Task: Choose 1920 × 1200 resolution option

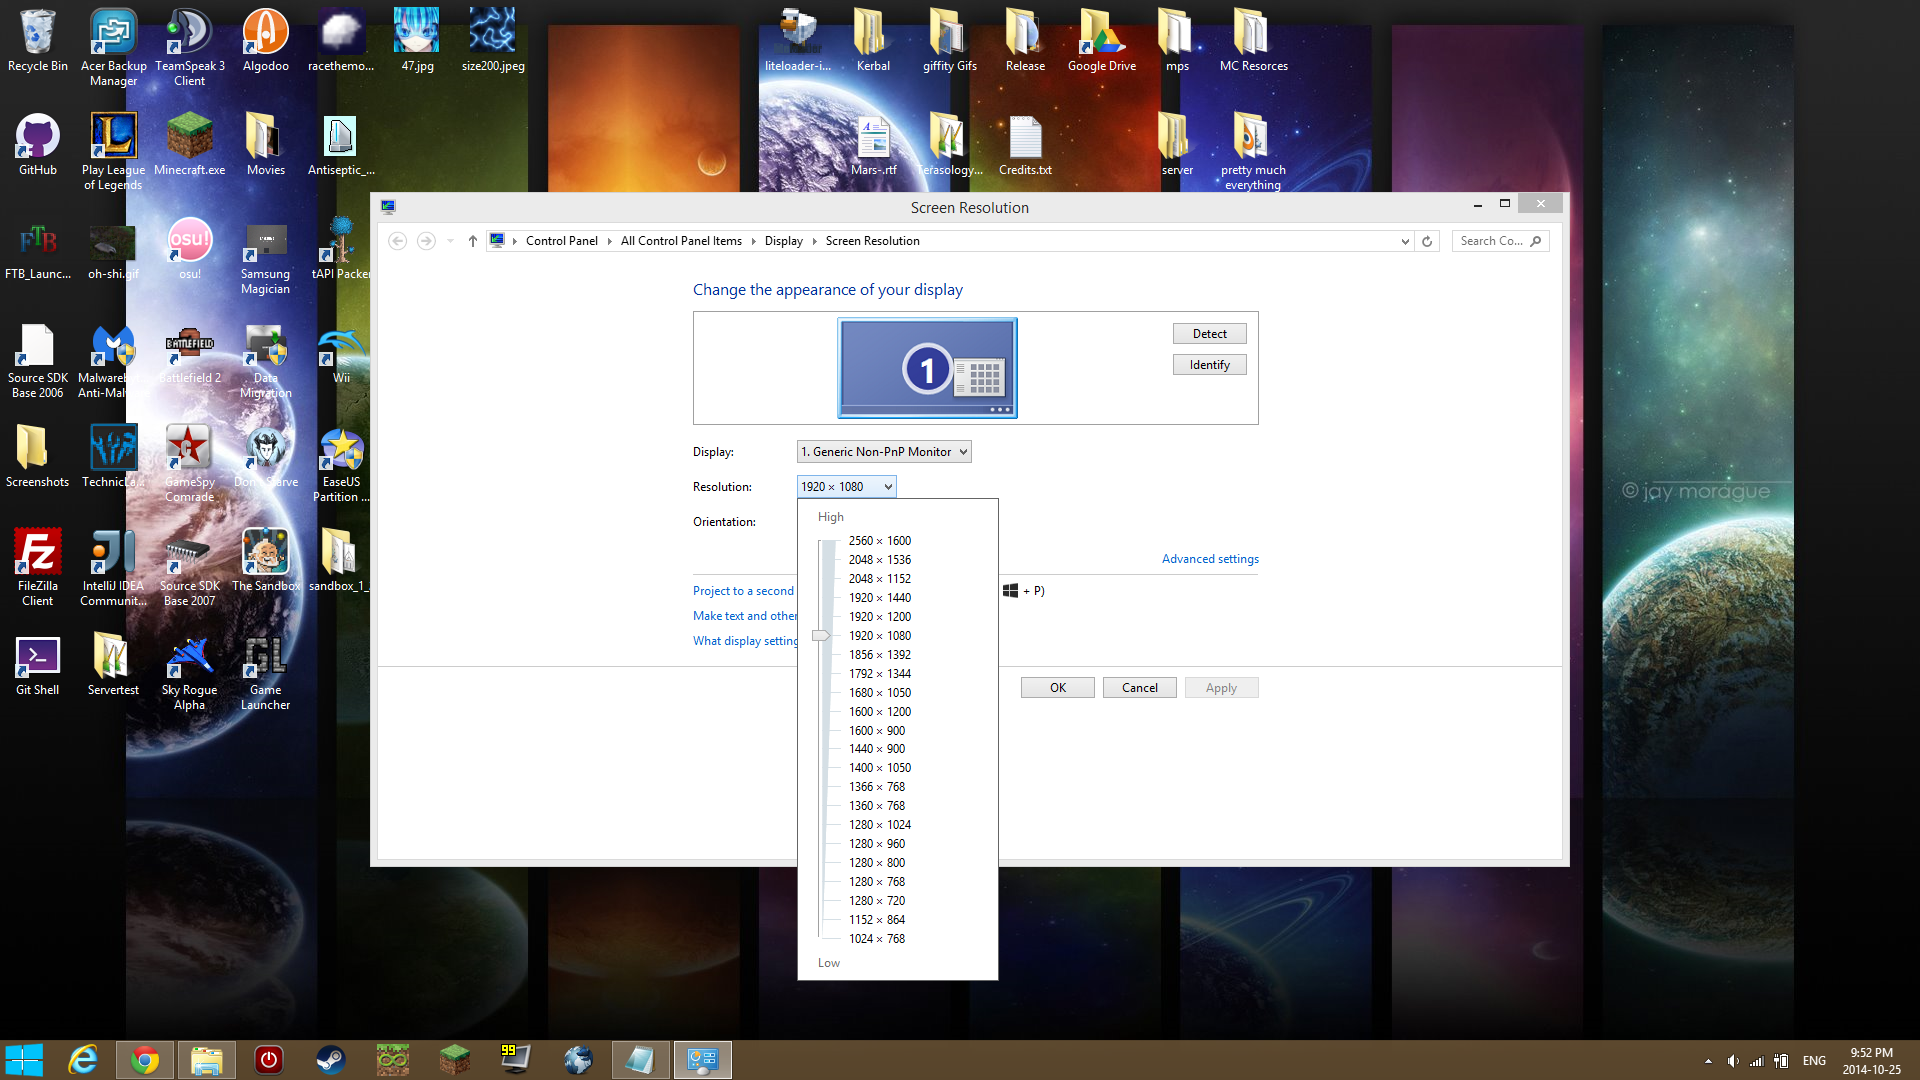Action: point(880,617)
